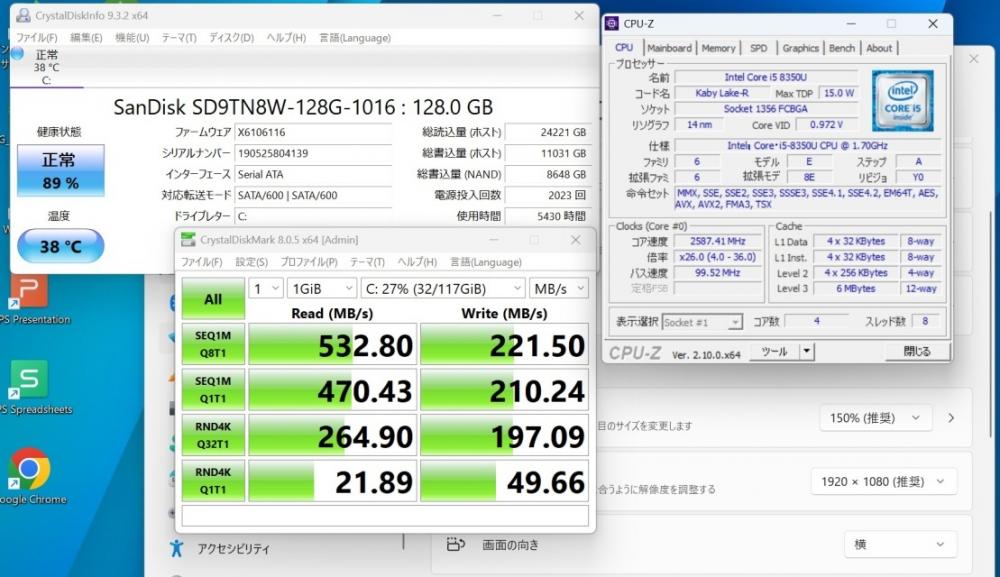Open the 編集(E) menu in CrystalDiskInfo

pos(86,38)
